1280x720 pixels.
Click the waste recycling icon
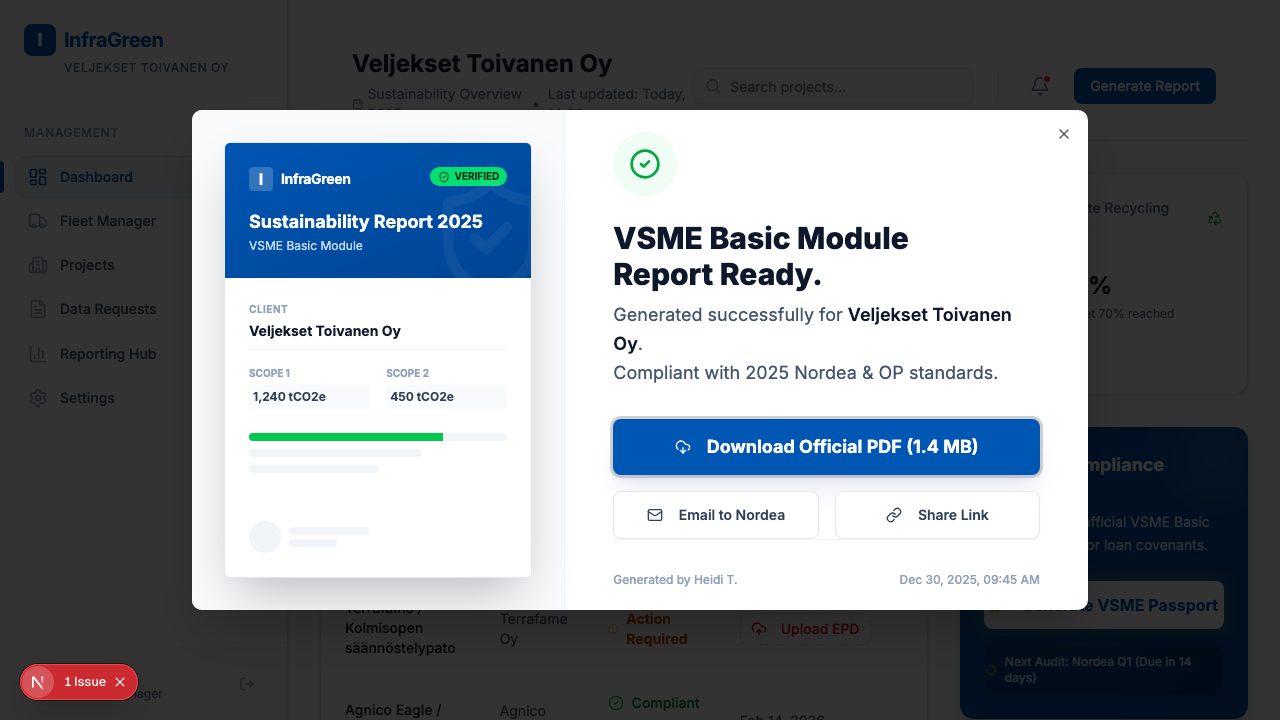coord(1214,218)
